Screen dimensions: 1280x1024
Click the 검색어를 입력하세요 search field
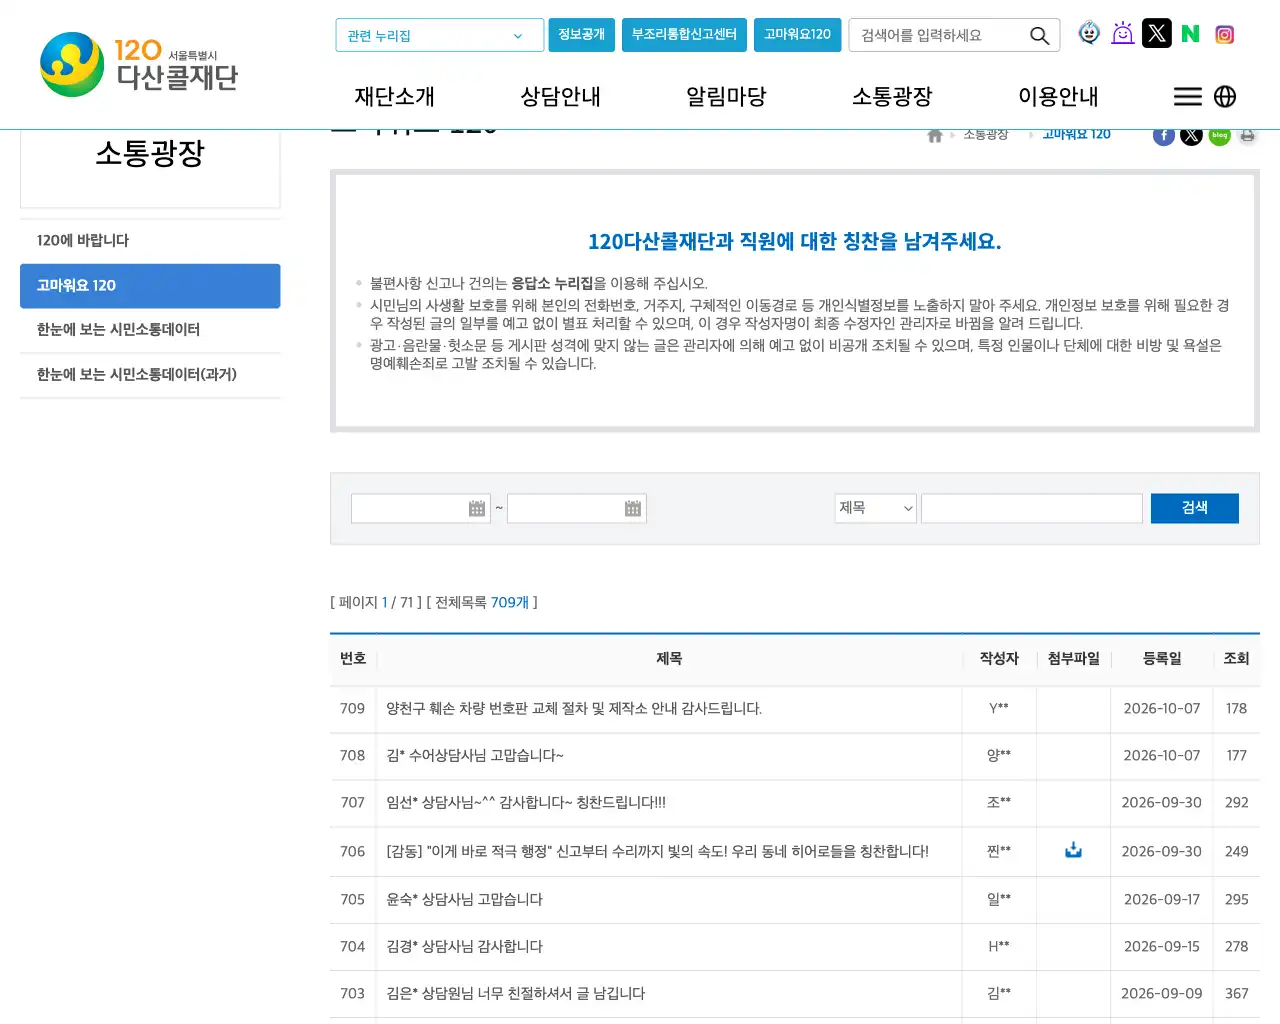coord(940,35)
